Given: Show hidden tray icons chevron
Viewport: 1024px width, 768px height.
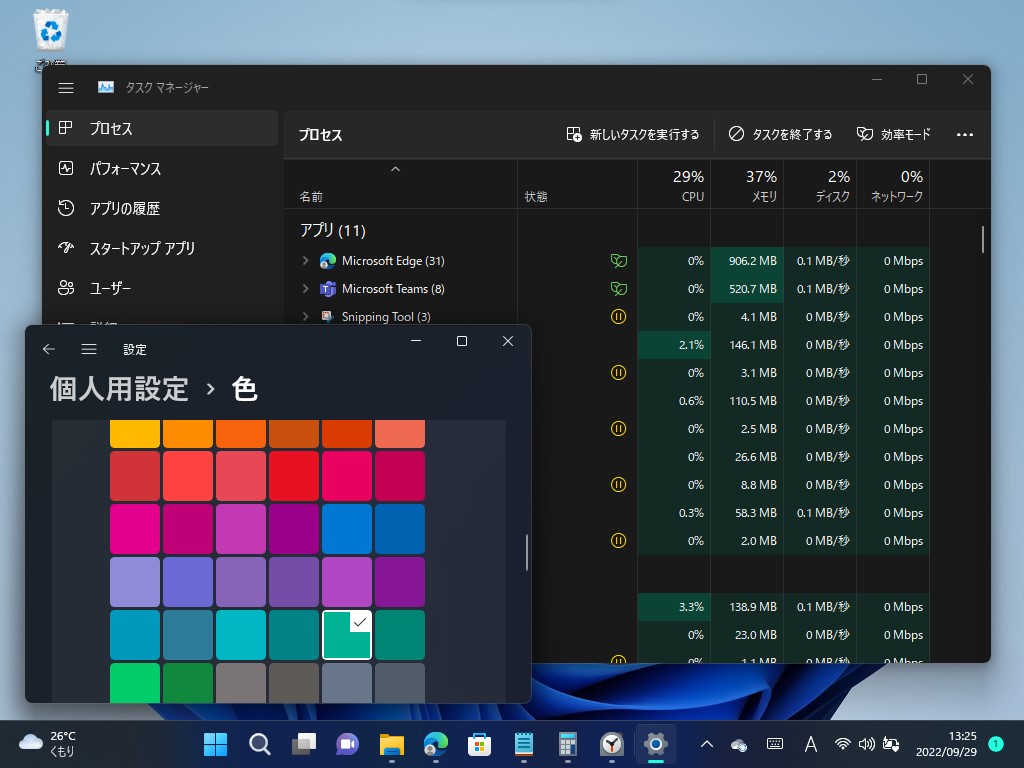Looking at the screenshot, I should point(707,744).
